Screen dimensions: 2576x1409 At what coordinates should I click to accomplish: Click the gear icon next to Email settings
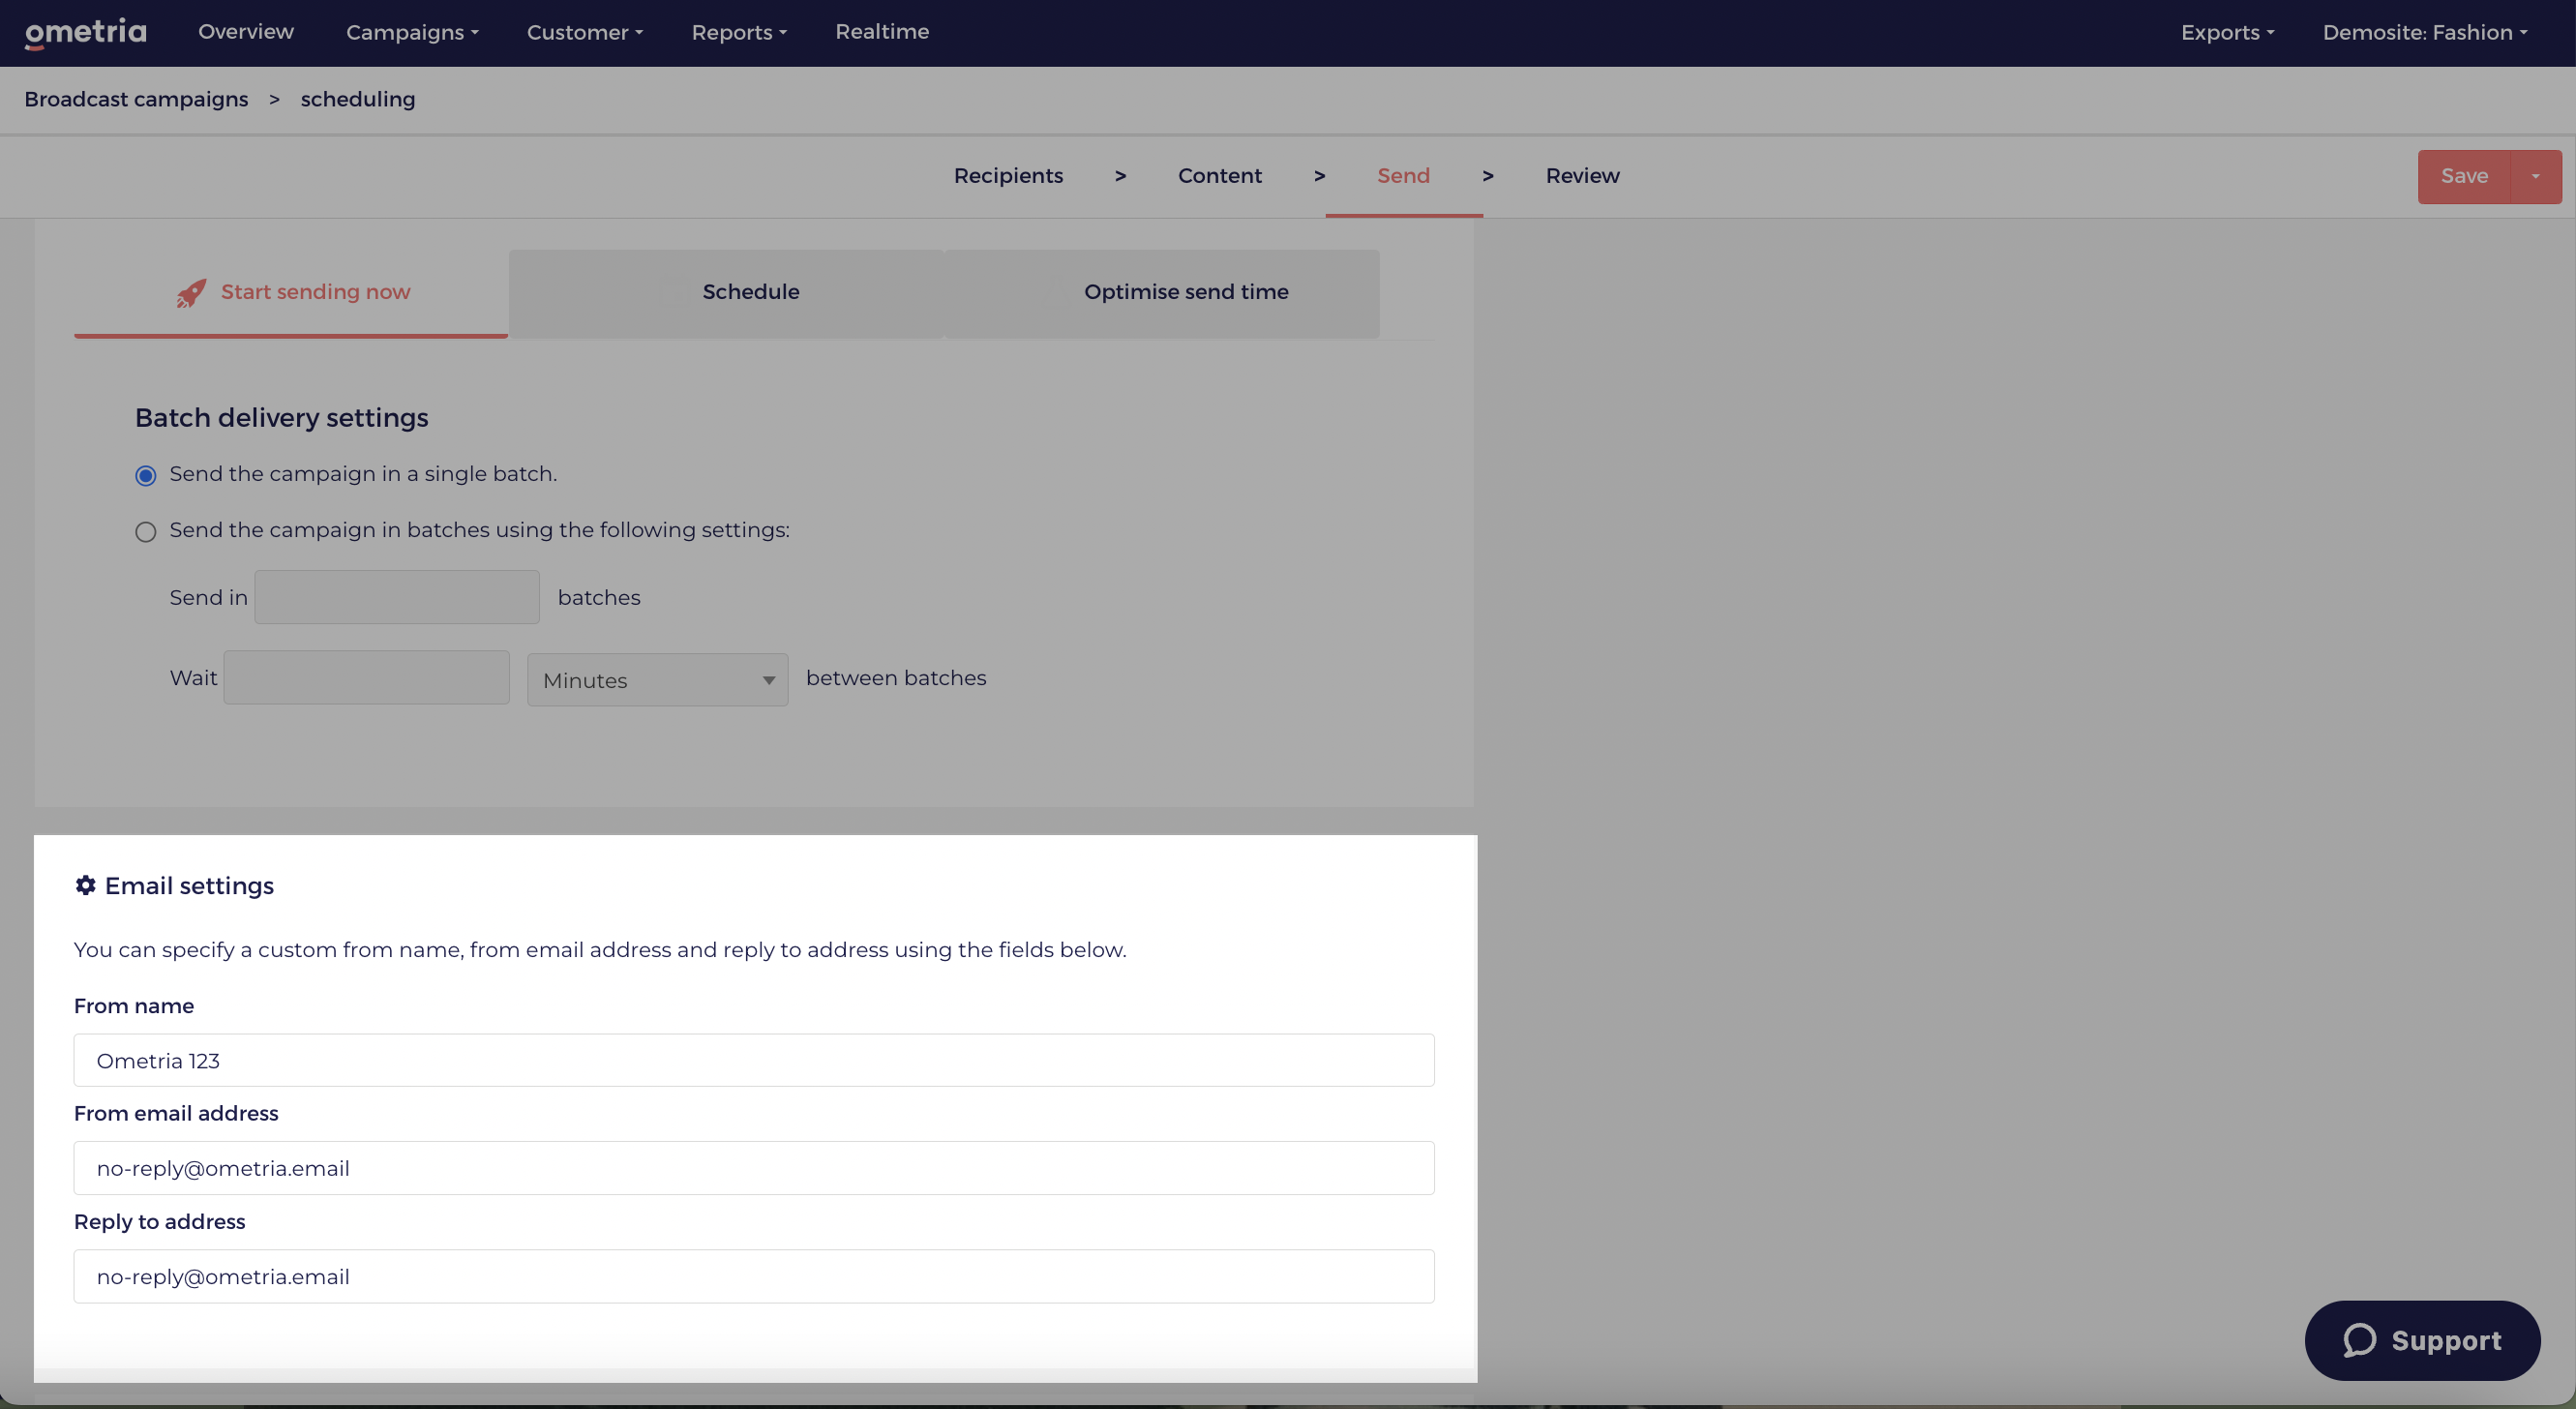[85, 885]
